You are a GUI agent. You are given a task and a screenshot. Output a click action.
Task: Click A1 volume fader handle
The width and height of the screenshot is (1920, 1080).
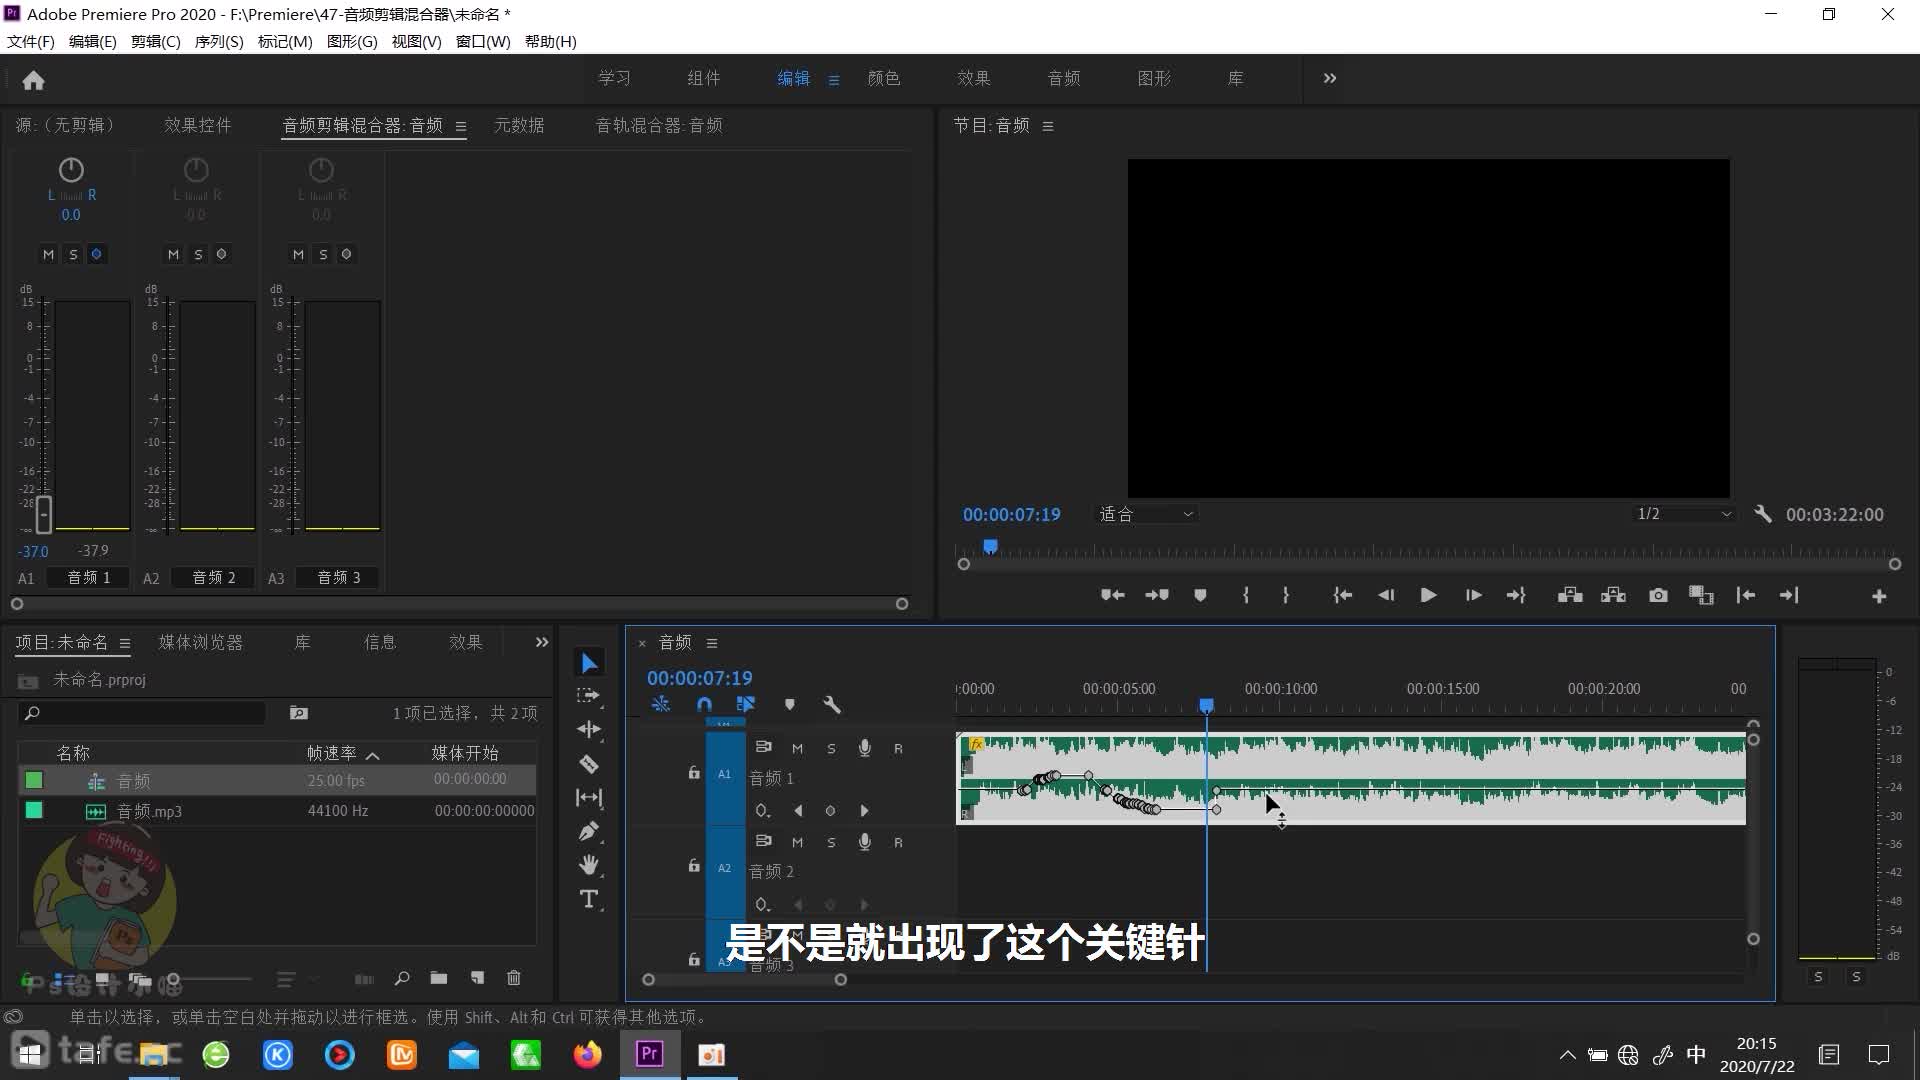pos(43,514)
